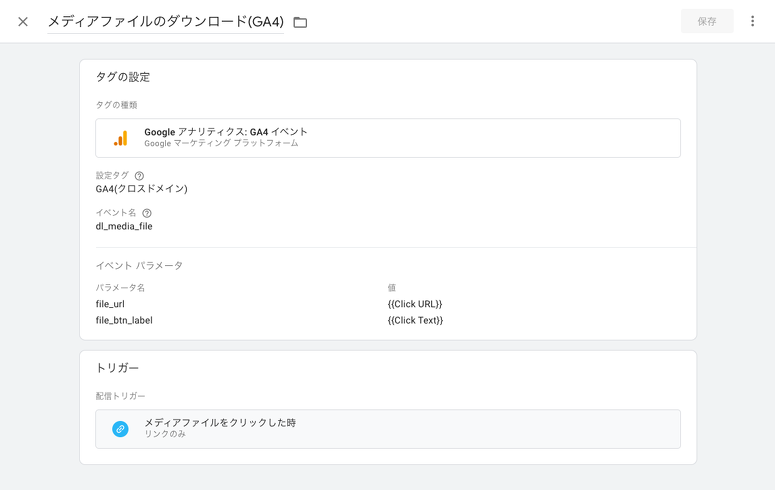Viewport: 775px width, 490px height.
Task: Edit the tag name title field
Action: click(x=165, y=21)
